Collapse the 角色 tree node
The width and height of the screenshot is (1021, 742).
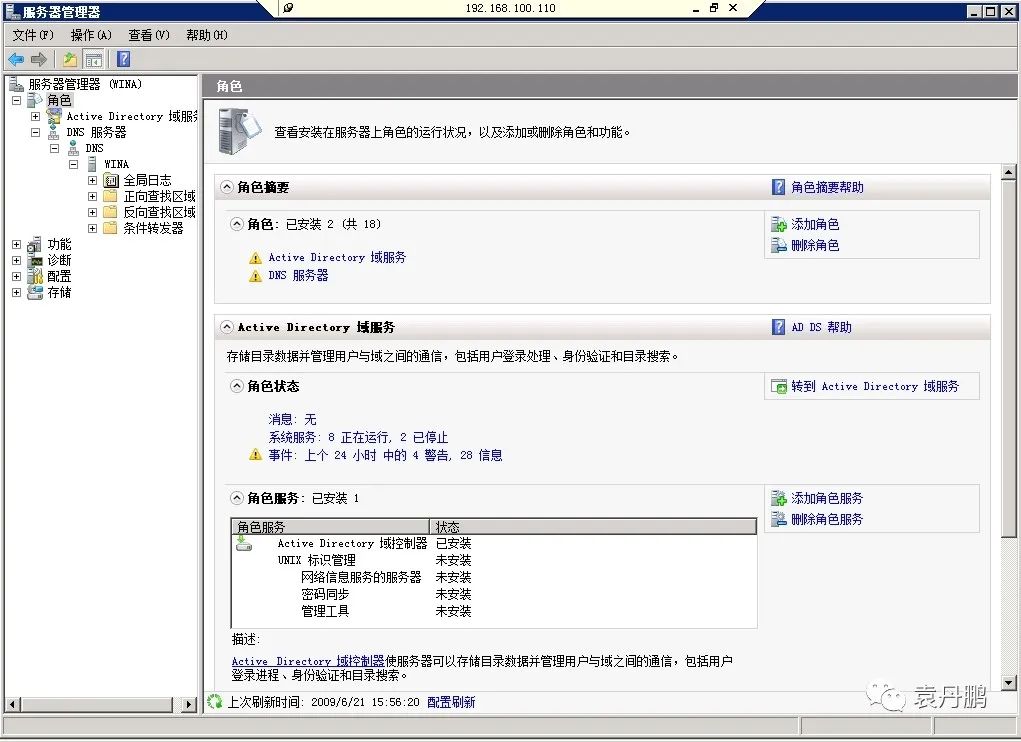tap(16, 100)
